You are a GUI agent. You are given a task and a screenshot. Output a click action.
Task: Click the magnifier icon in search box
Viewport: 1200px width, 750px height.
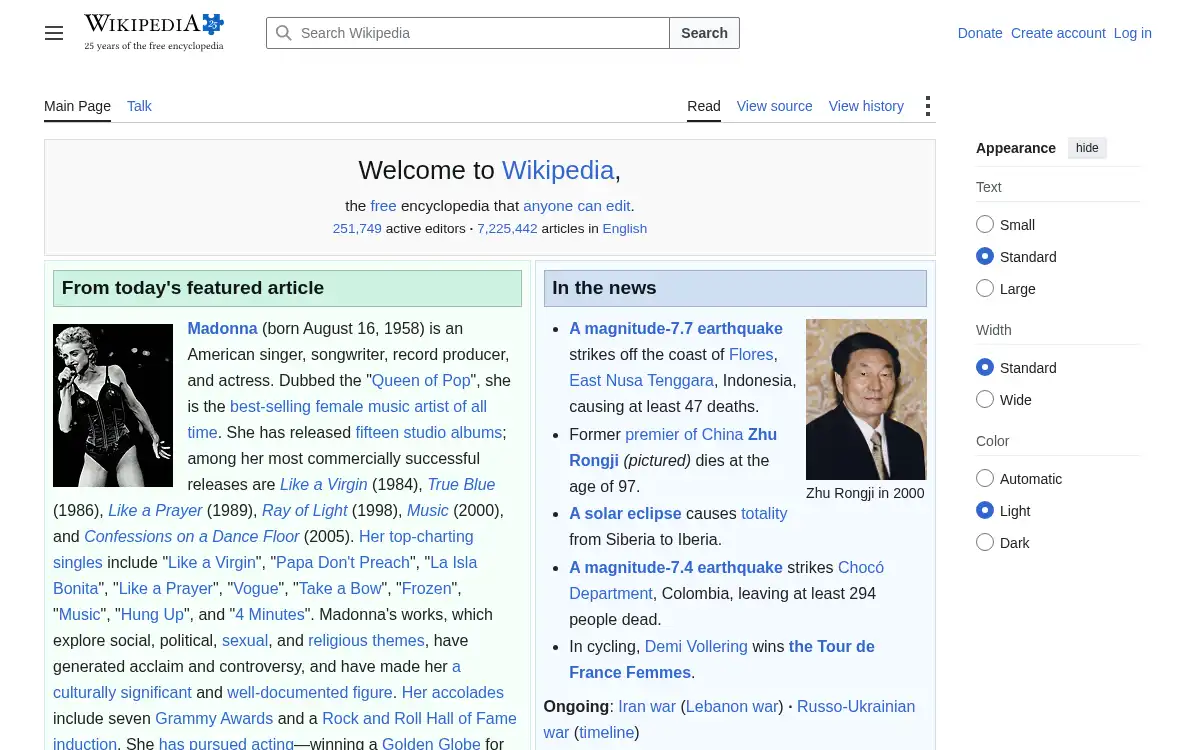(284, 33)
